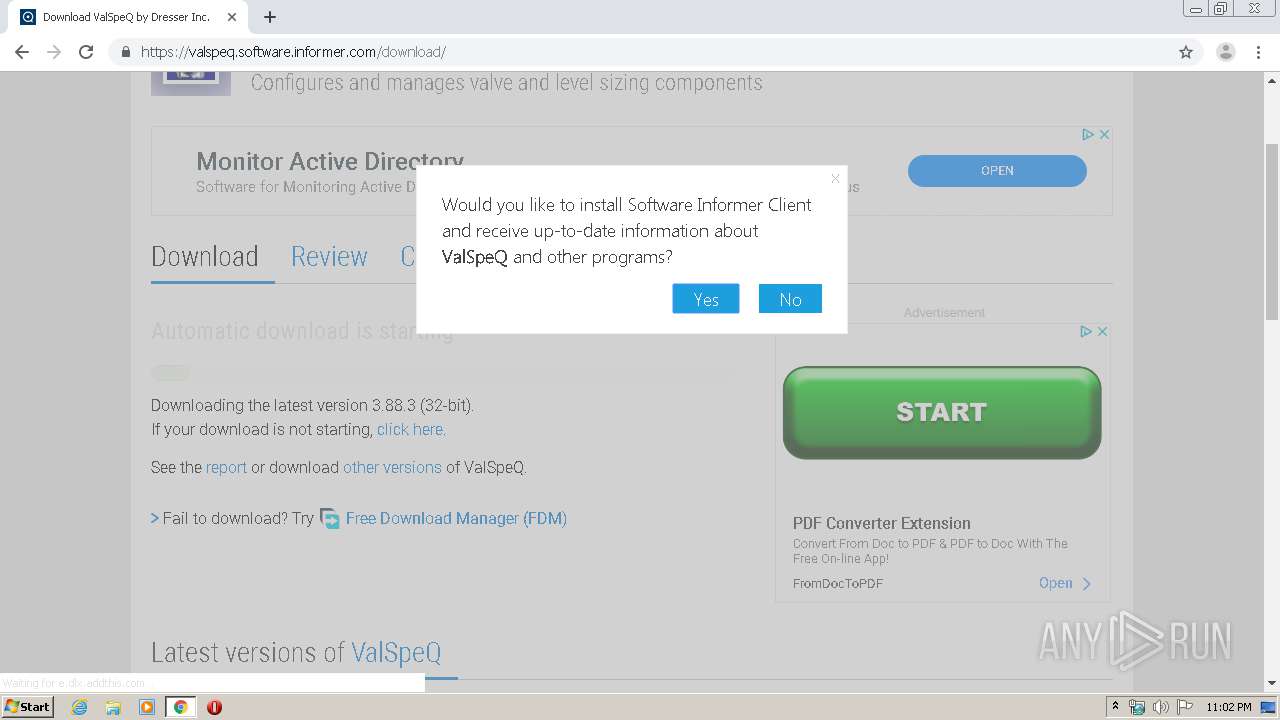
Task: Launch Internet Explorer from the taskbar
Action: pos(80,707)
